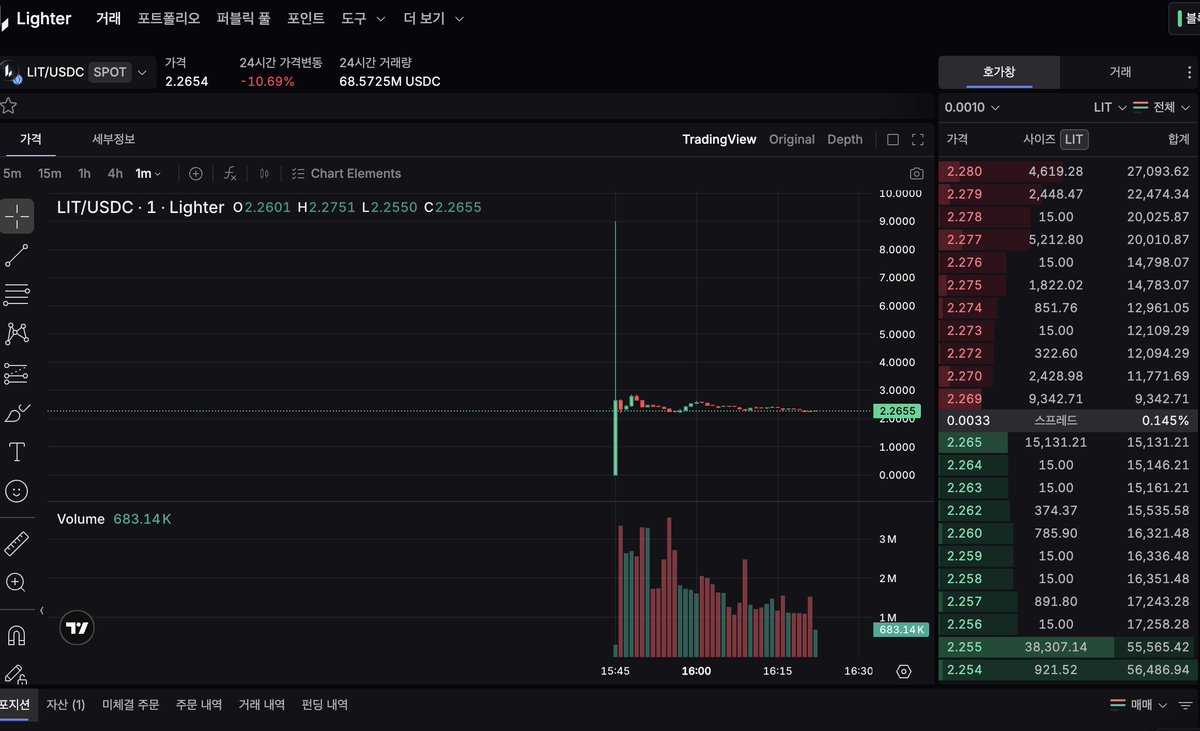The image size is (1200, 731).
Task: Open Chart Elements menu
Action: [x=346, y=173]
